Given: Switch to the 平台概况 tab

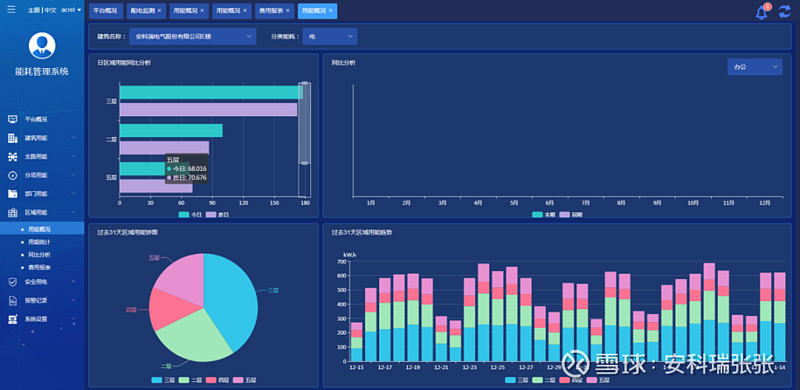Looking at the screenshot, I should coord(106,11).
